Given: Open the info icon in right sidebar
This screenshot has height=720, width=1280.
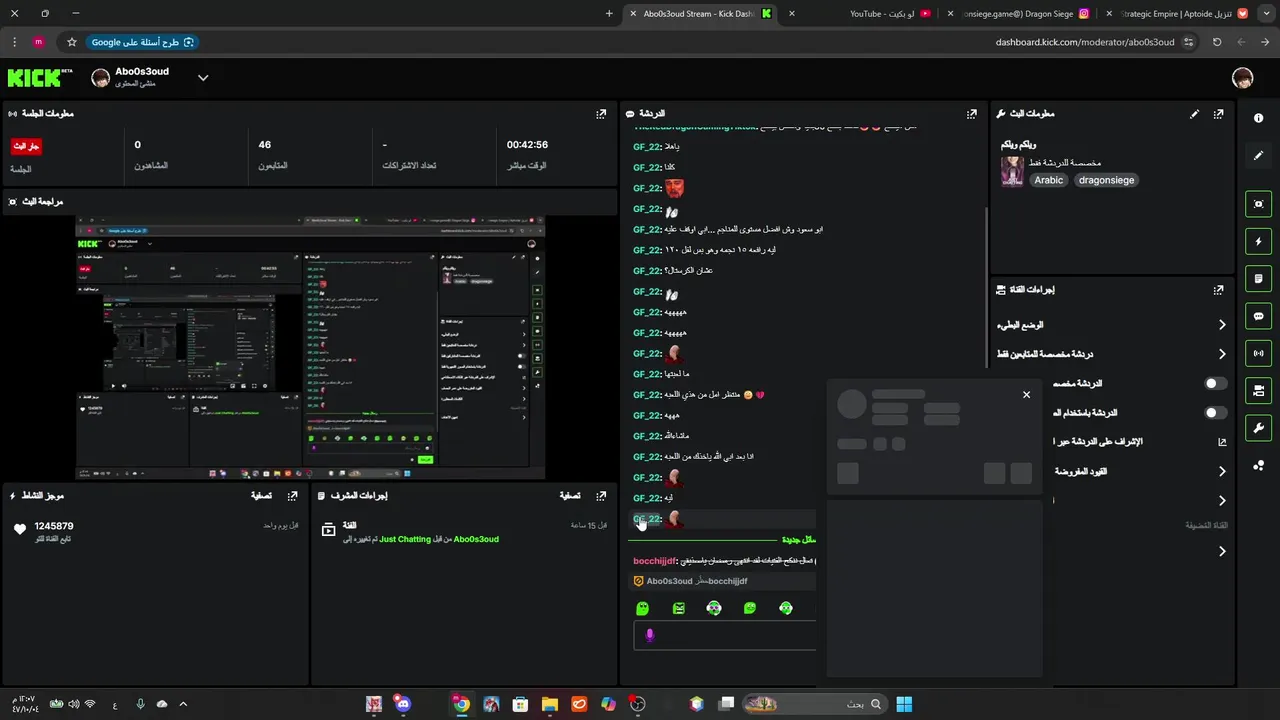Looking at the screenshot, I should [x=1258, y=118].
